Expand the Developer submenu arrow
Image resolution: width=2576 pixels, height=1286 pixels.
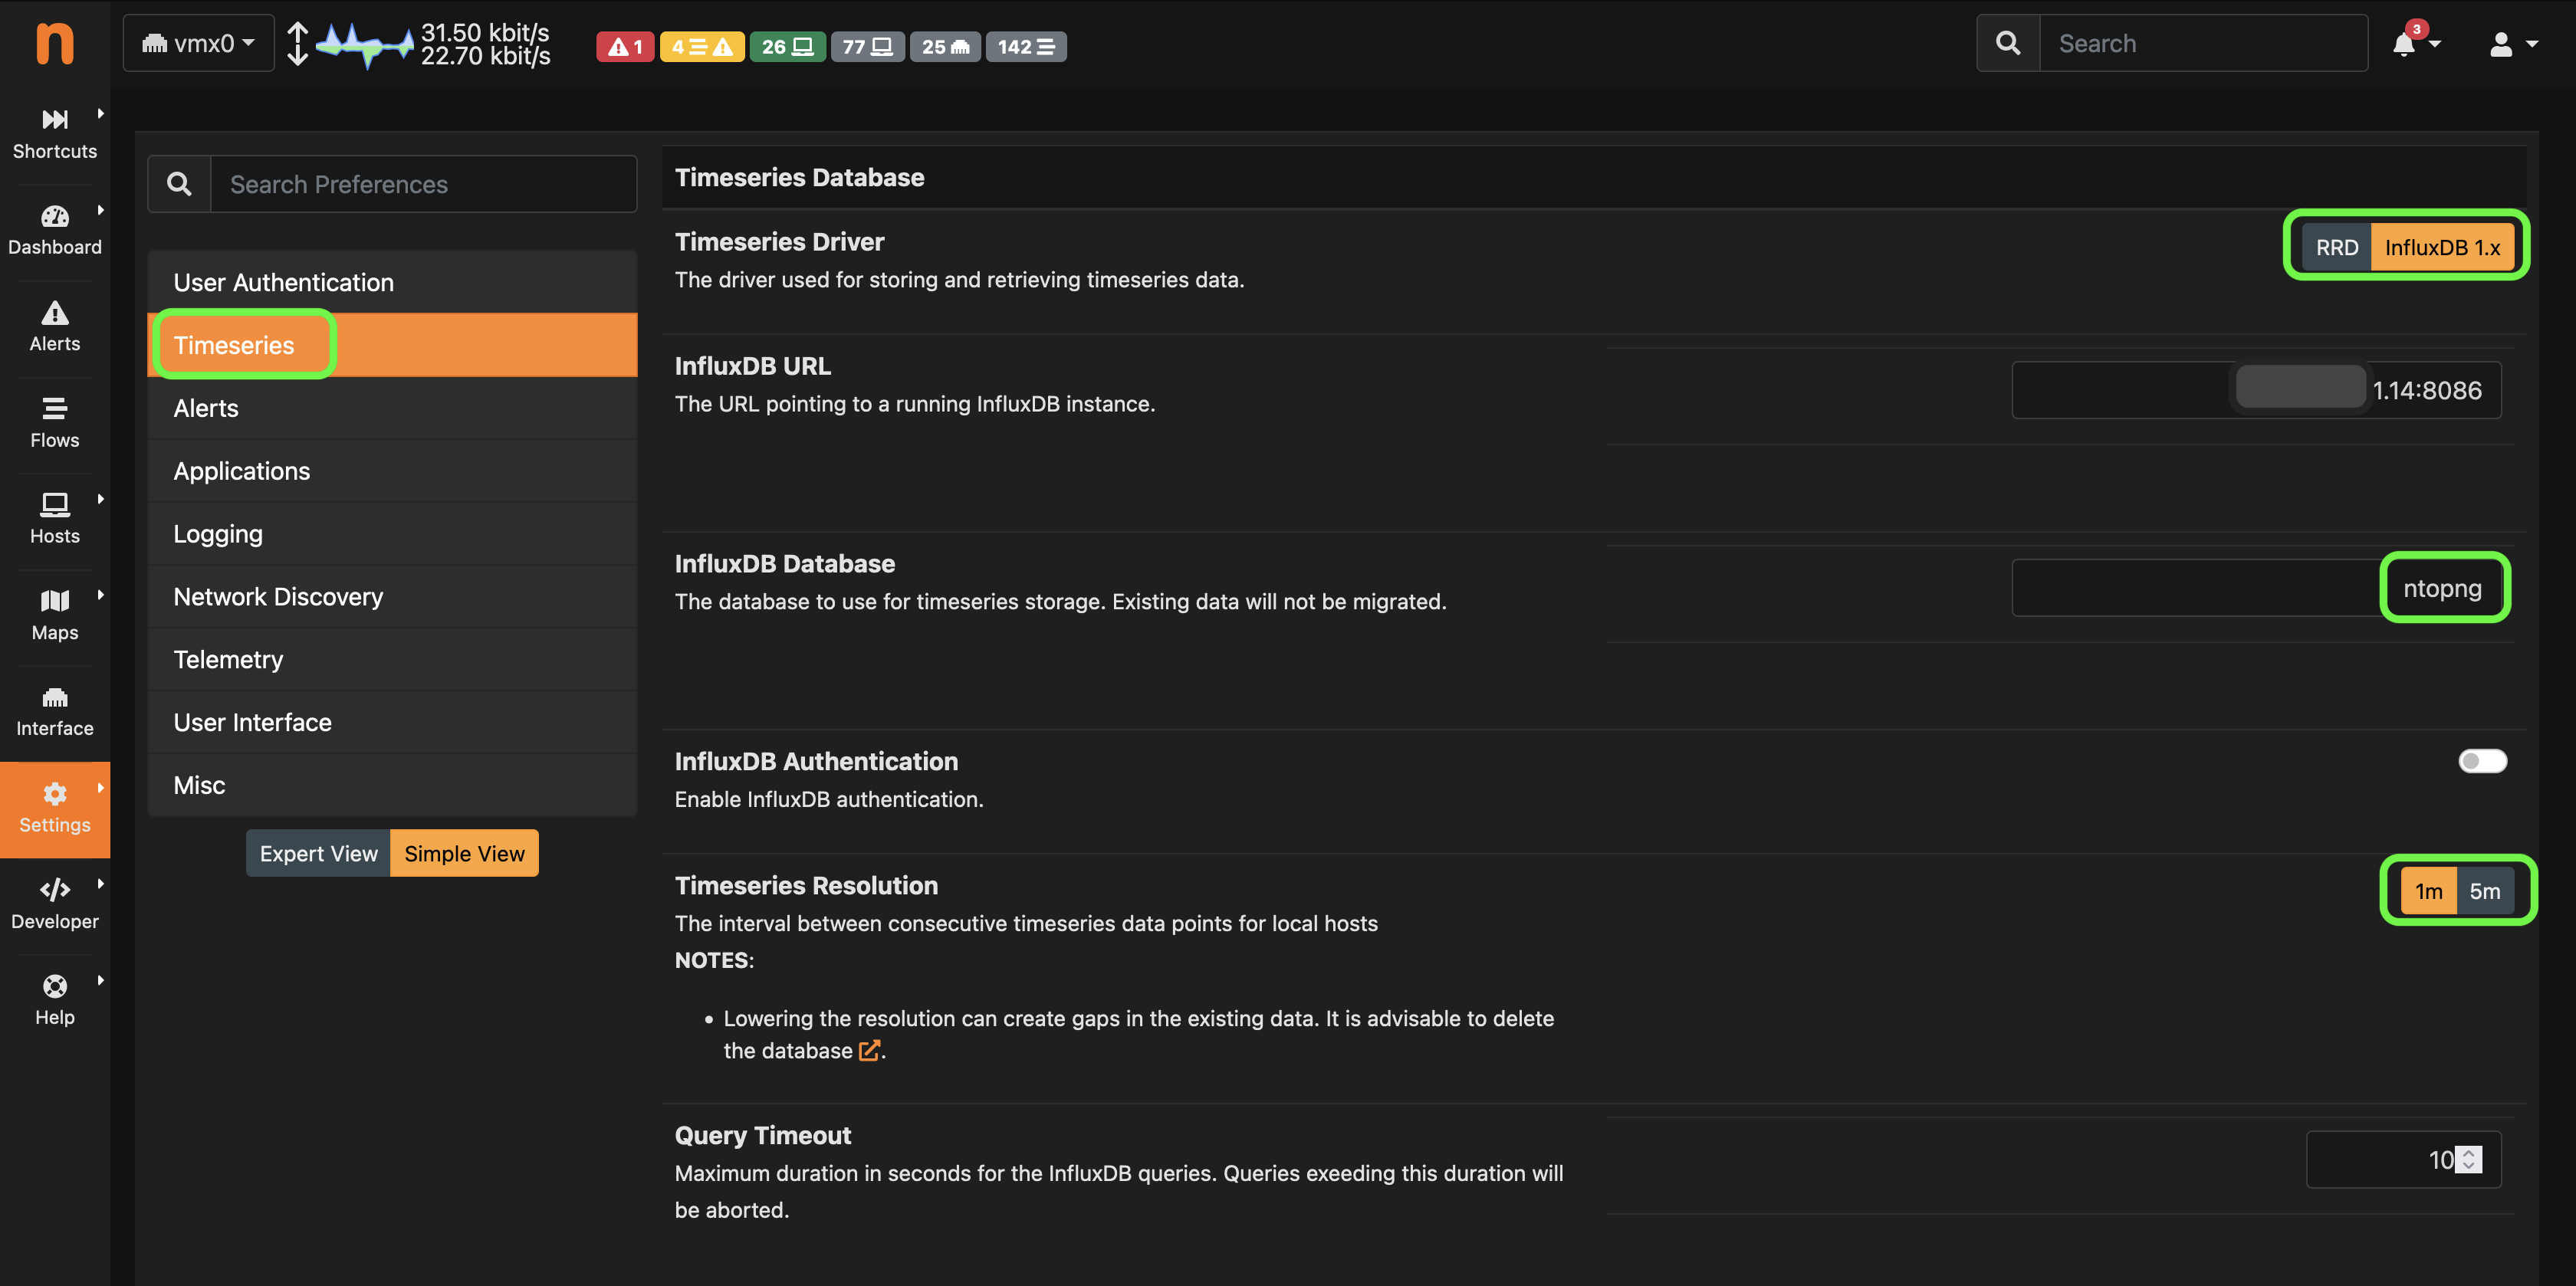[x=101, y=884]
